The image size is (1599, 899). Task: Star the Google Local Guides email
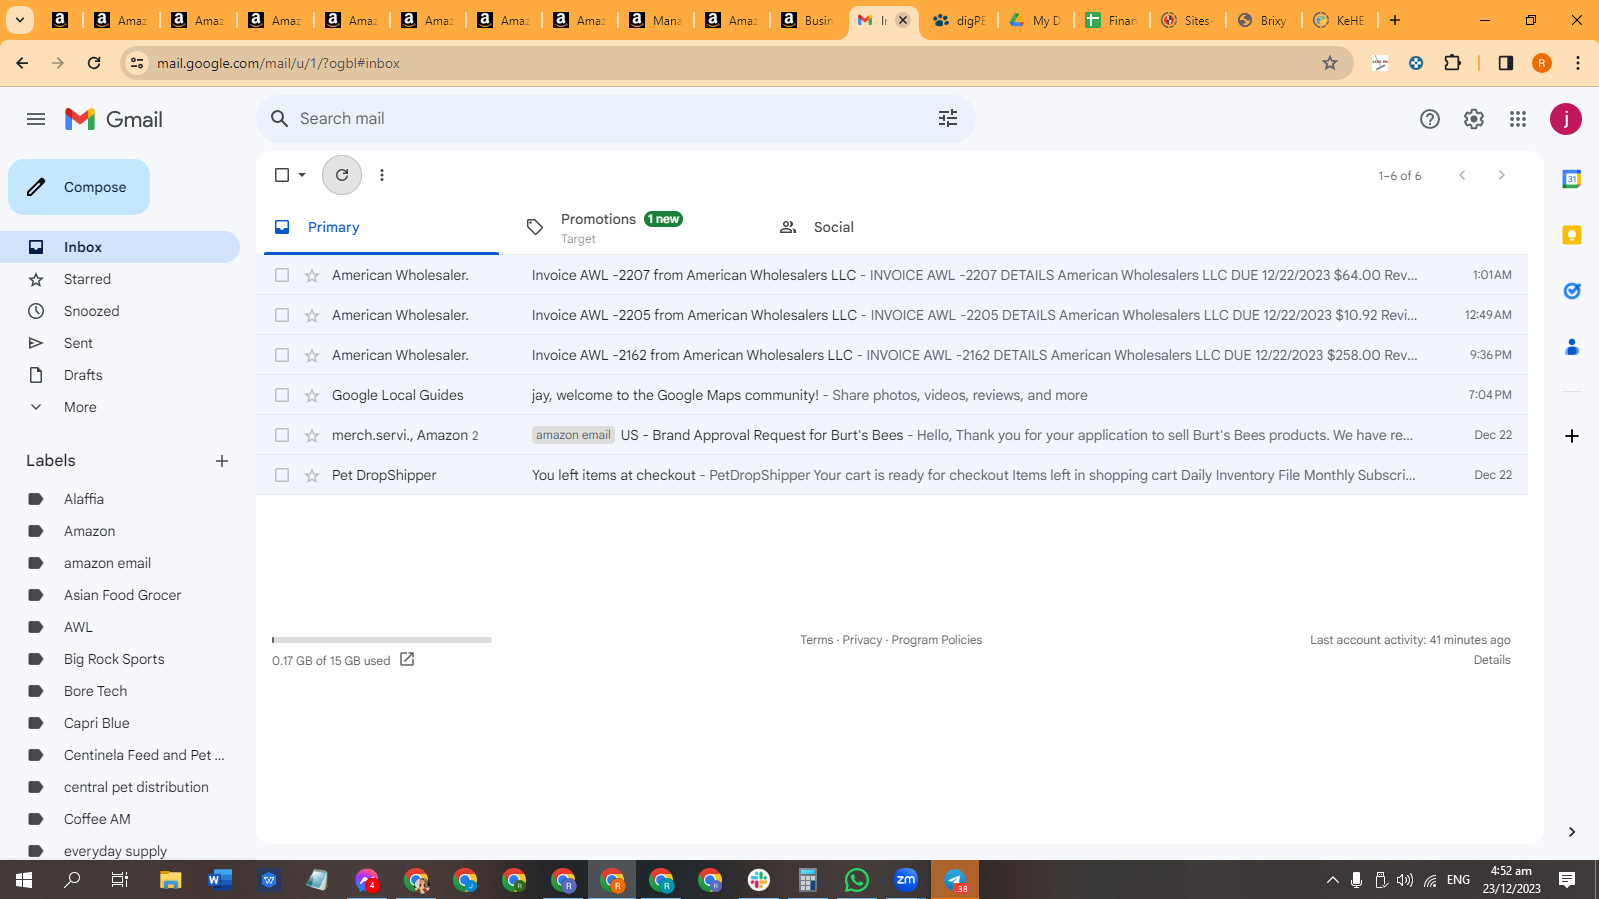click(312, 395)
